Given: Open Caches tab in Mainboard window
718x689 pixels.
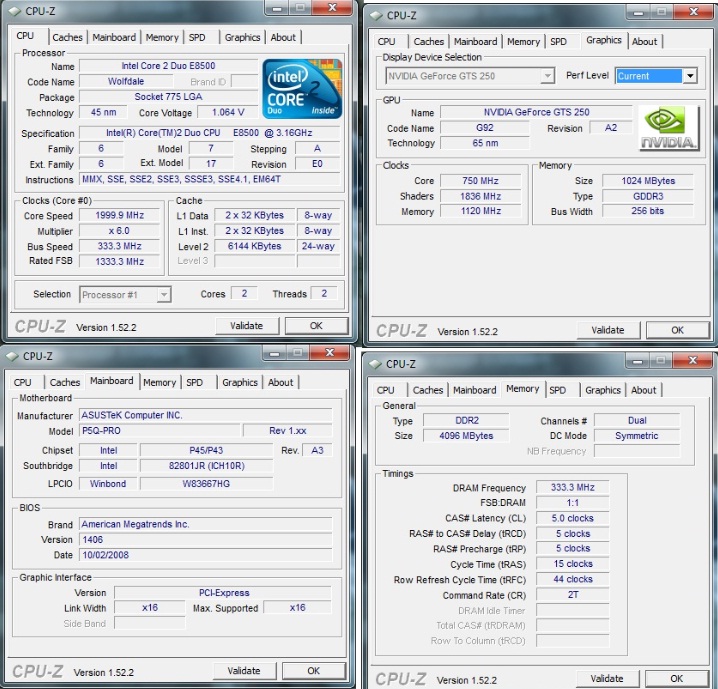Looking at the screenshot, I should coord(65,382).
